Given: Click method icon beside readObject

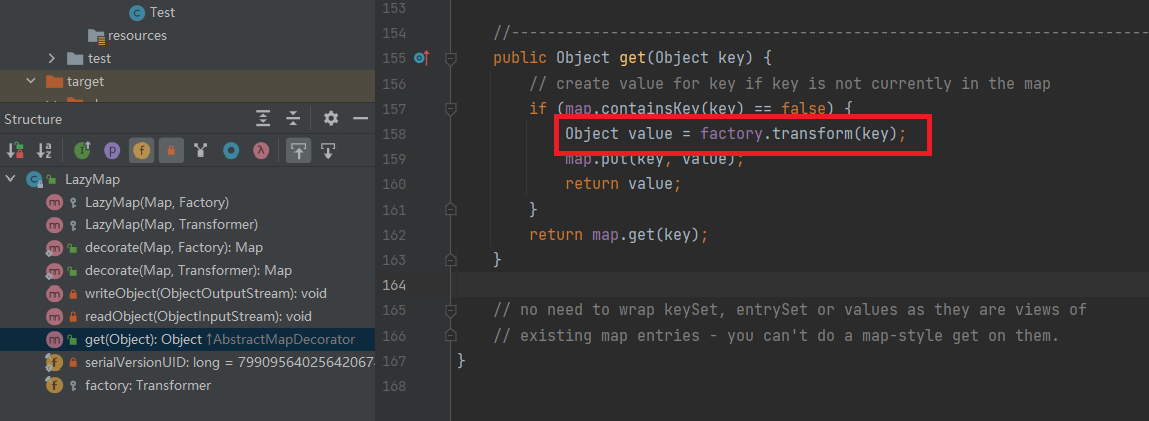Looking at the screenshot, I should [54, 316].
